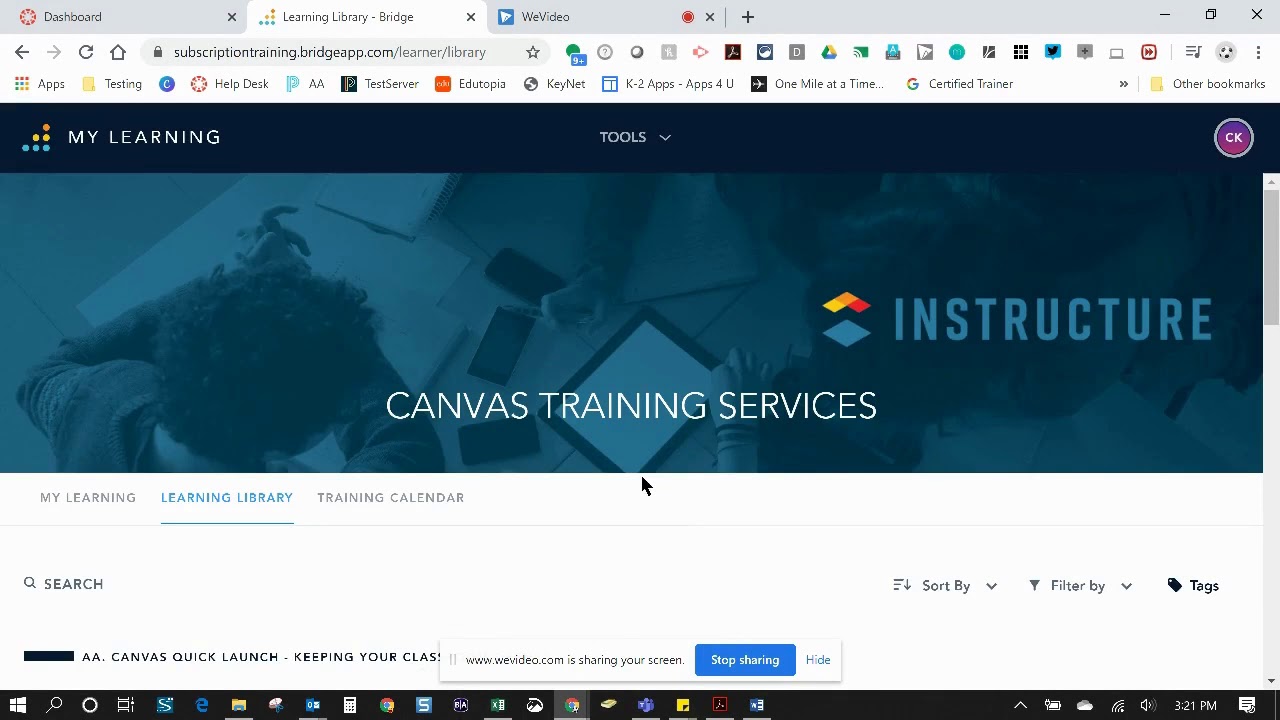1280x720 pixels.
Task: Open the K-2 Apps - Apps 4 U bookmark
Action: coord(668,84)
